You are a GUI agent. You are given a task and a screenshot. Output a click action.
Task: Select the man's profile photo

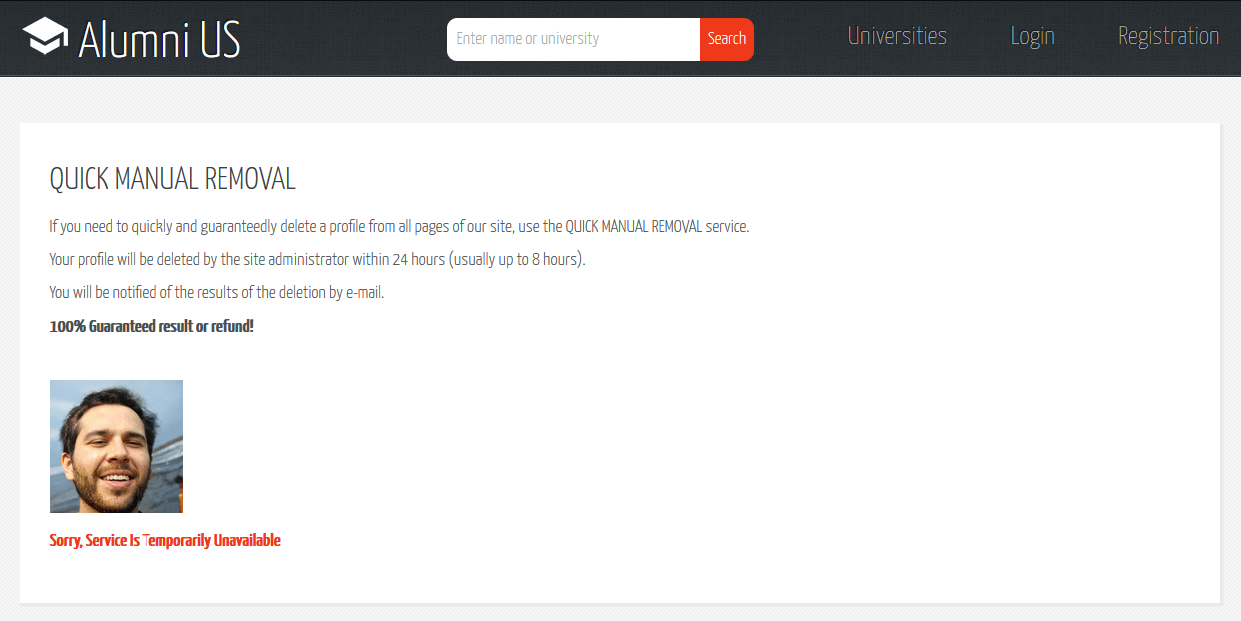click(116, 446)
